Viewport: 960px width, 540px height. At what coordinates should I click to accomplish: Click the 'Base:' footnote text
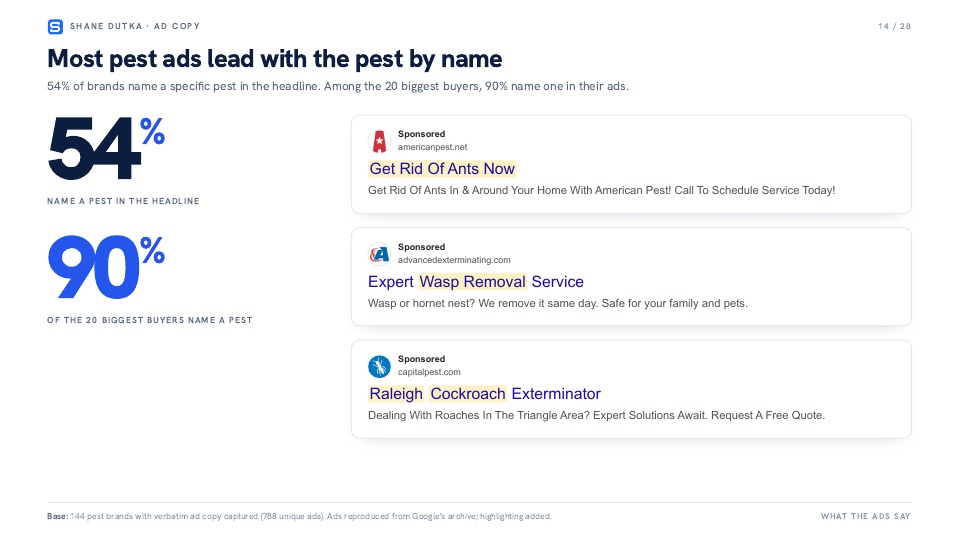click(x=299, y=516)
